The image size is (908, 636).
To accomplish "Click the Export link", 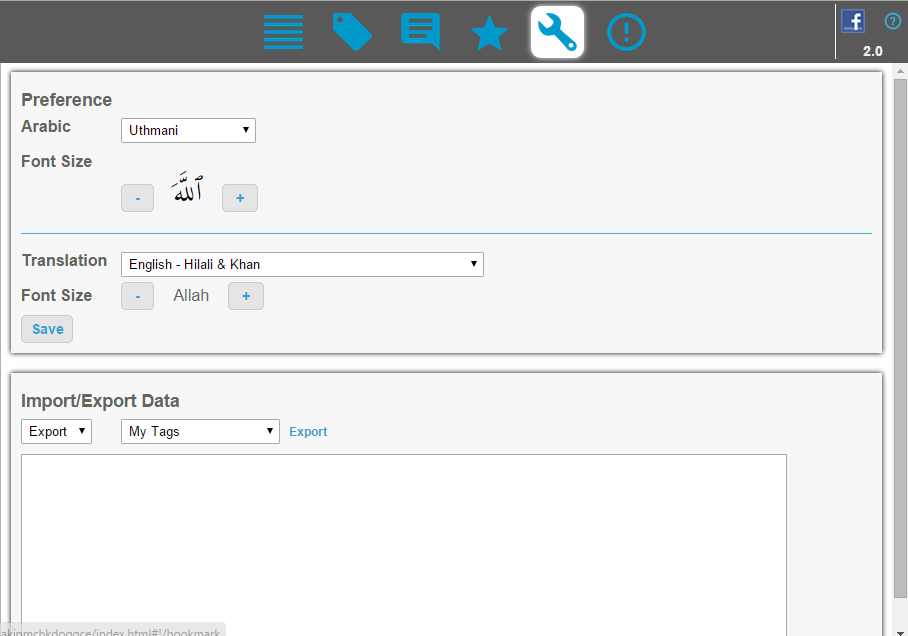I will coord(308,432).
